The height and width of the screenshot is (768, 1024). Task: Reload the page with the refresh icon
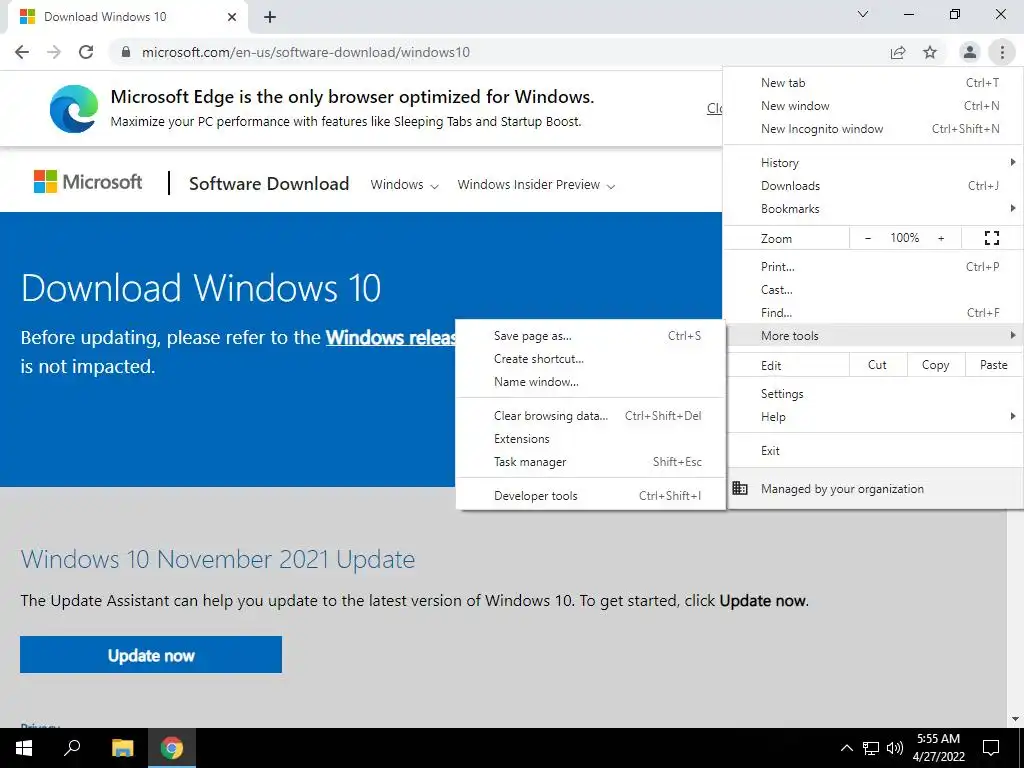[x=86, y=52]
